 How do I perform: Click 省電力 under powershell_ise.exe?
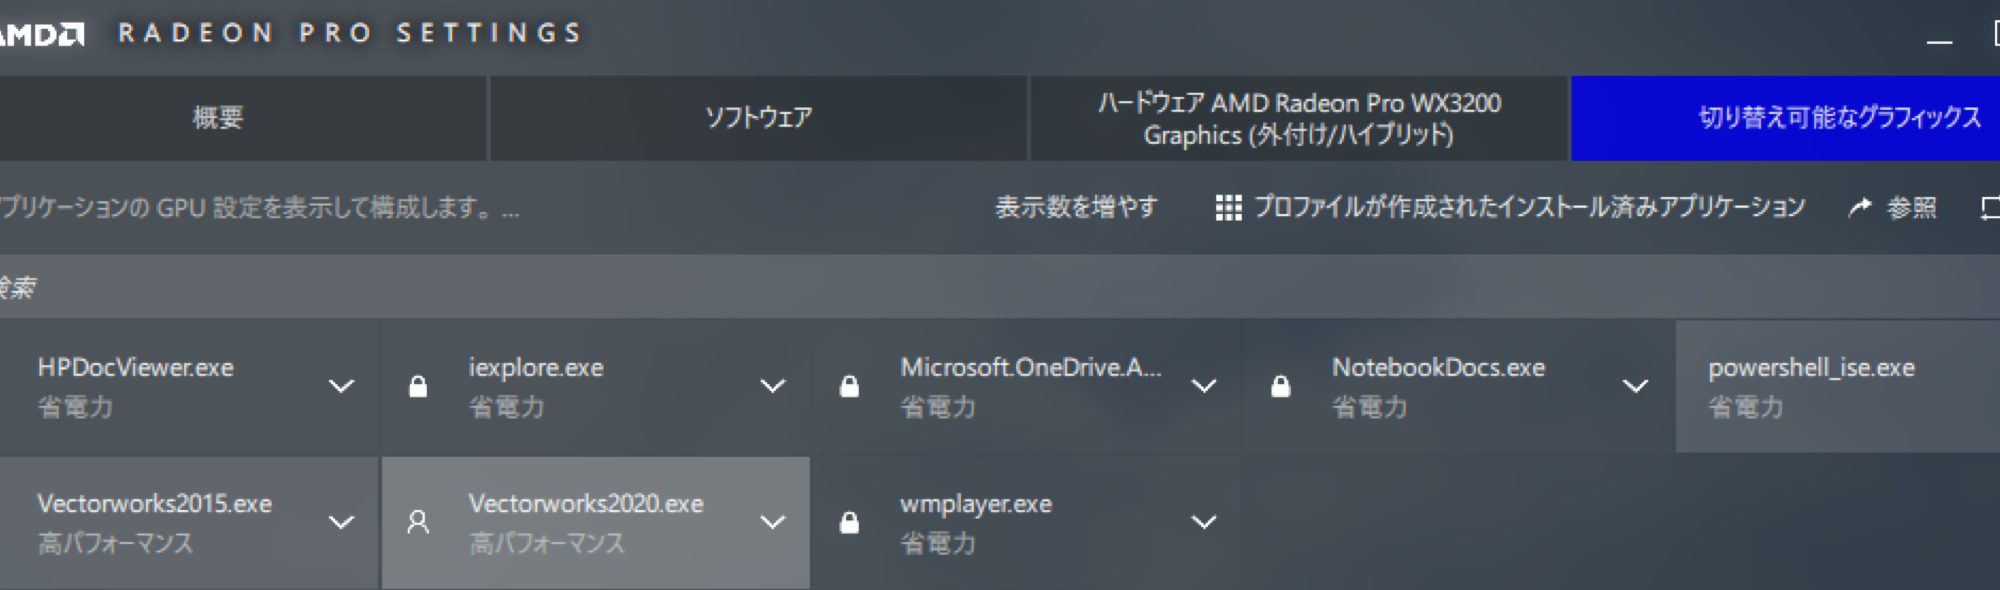pyautogui.click(x=1746, y=407)
